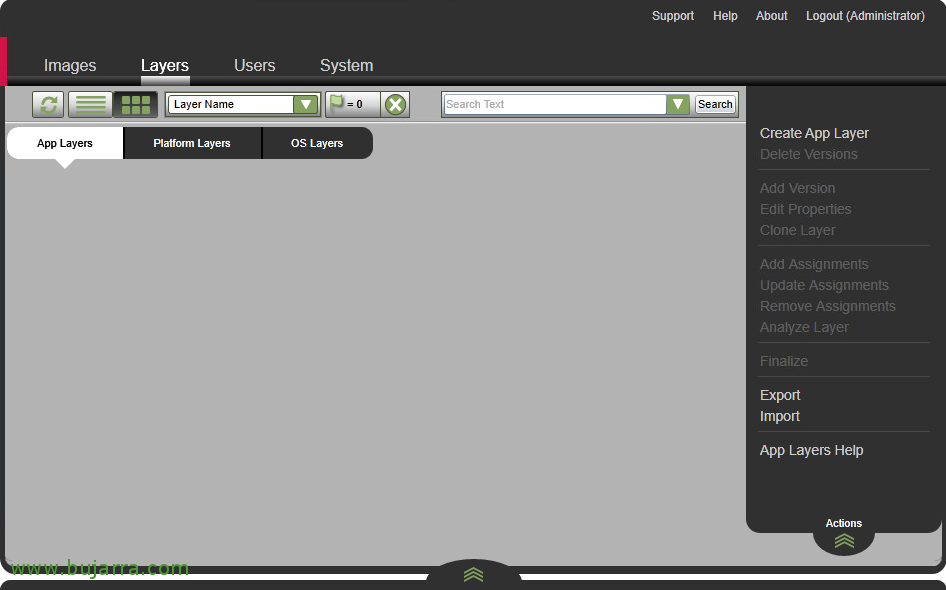Click Add Version action
Screen dimensions: 946x590
pyautogui.click(x=798, y=188)
